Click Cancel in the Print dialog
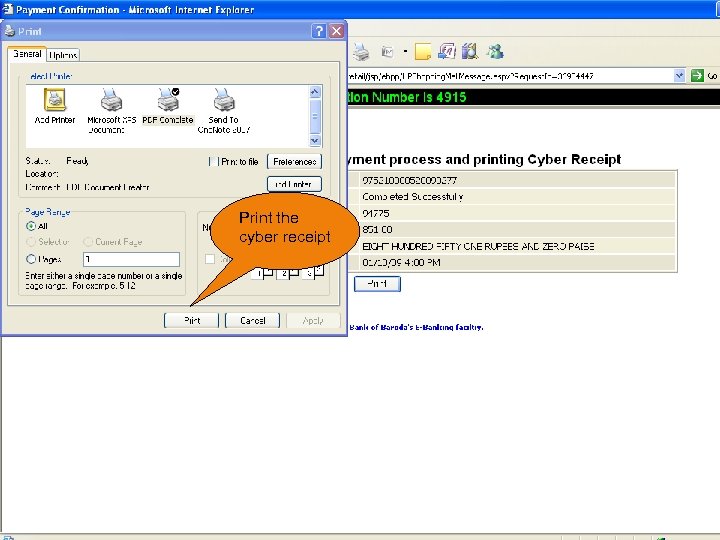The image size is (720, 540). click(253, 321)
